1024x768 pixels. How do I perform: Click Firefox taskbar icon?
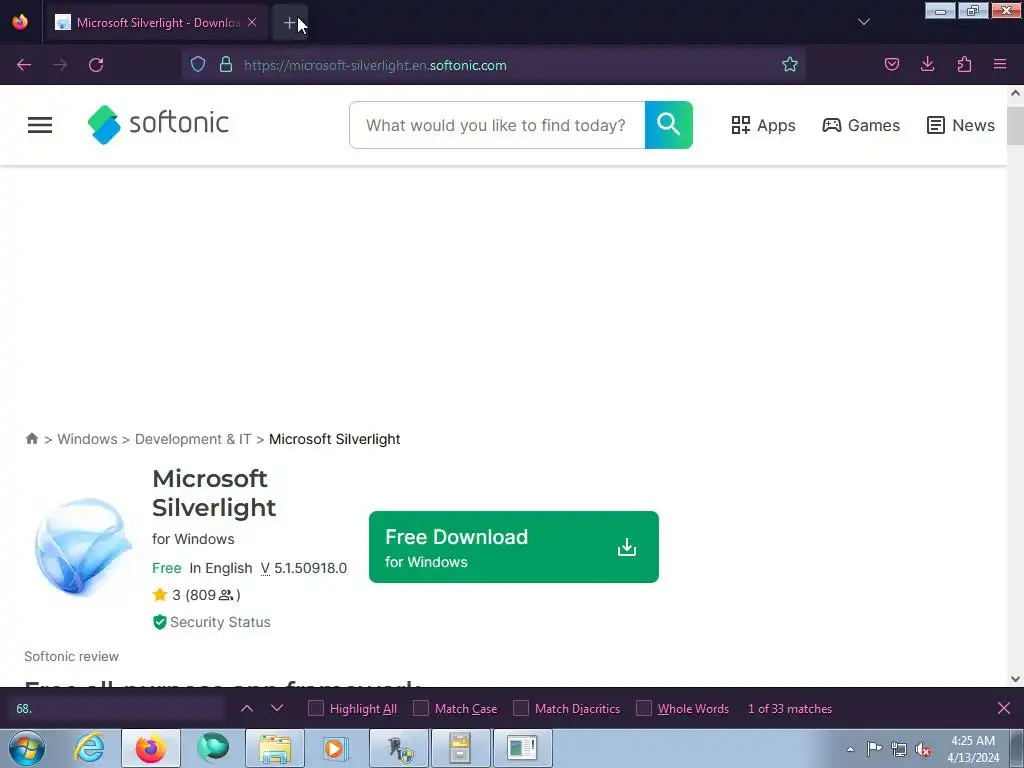(x=151, y=748)
